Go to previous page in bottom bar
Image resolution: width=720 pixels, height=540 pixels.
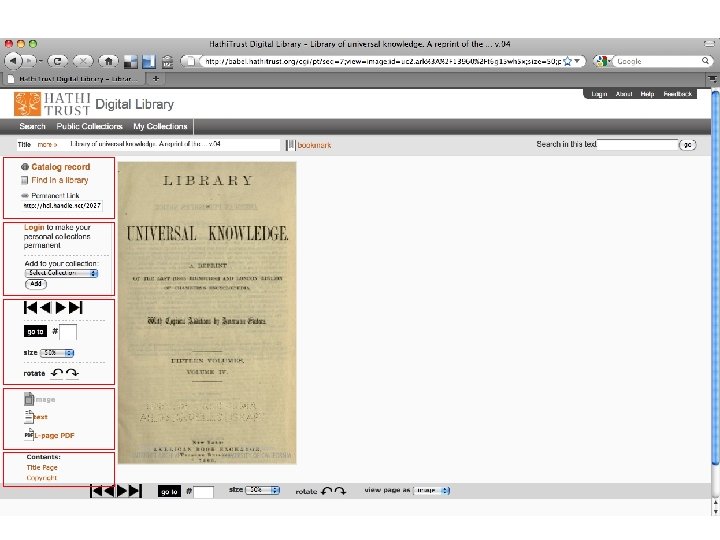click(109, 491)
